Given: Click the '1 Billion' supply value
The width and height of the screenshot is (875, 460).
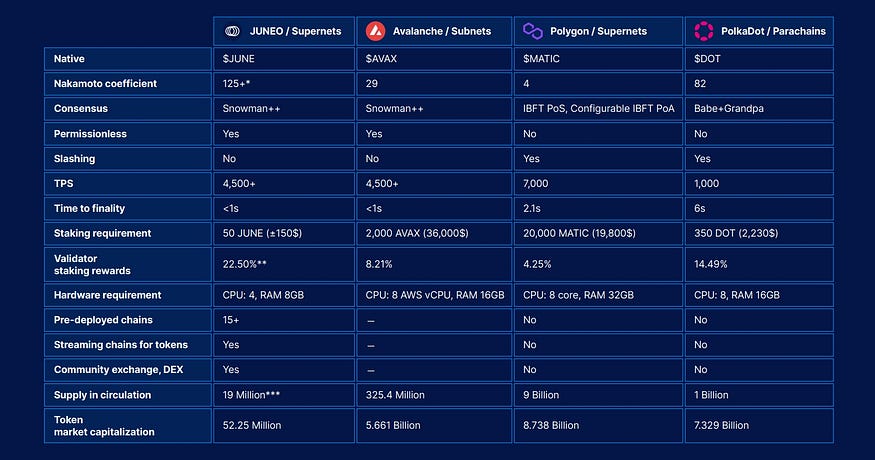Looking at the screenshot, I should [711, 395].
